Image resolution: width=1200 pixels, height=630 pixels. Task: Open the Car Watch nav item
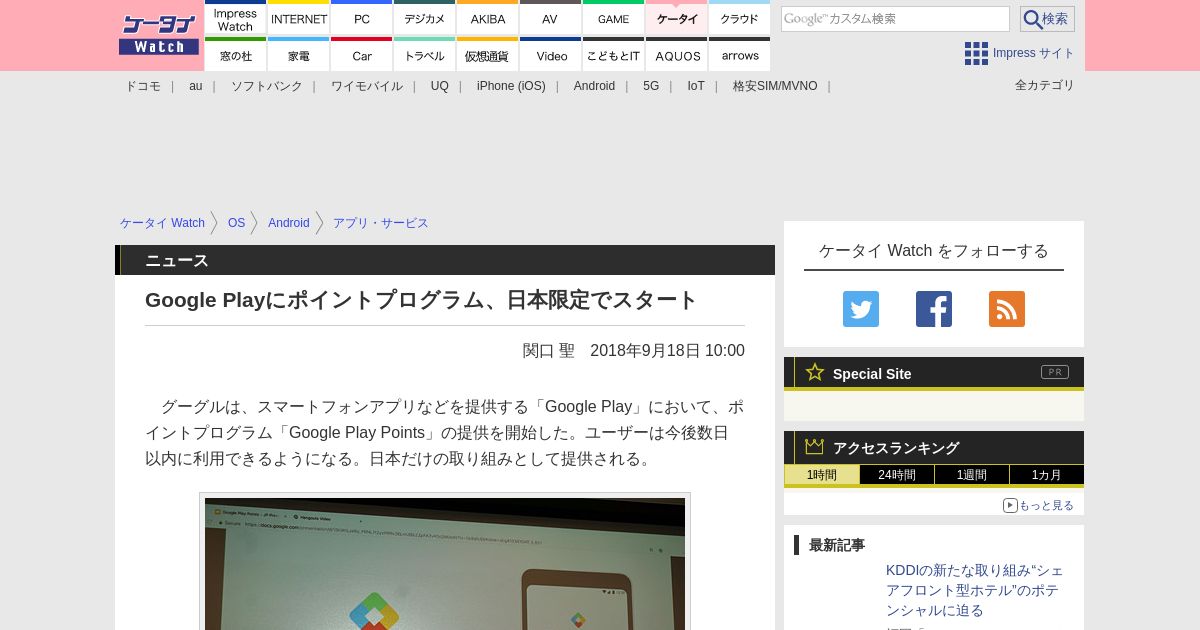pos(362,54)
